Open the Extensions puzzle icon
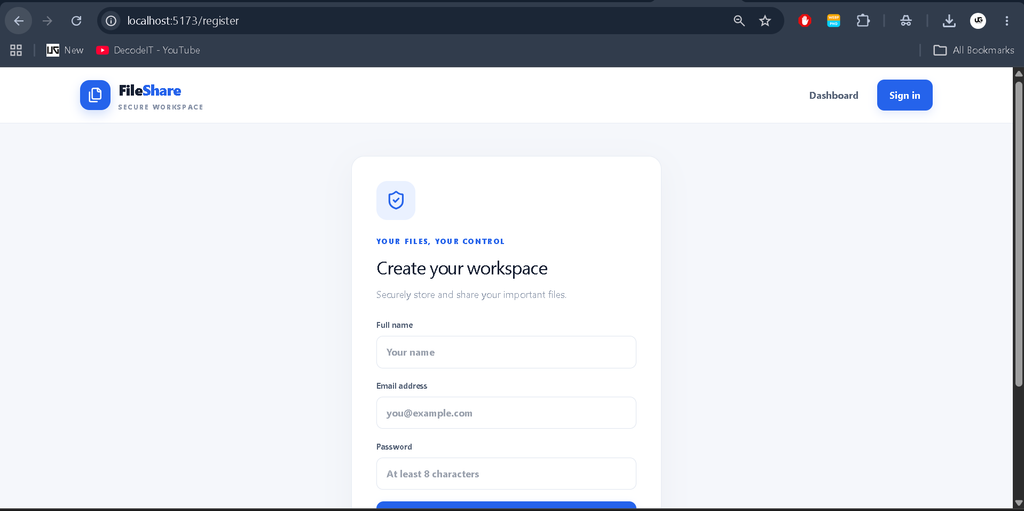This screenshot has width=1024, height=511. (863, 21)
